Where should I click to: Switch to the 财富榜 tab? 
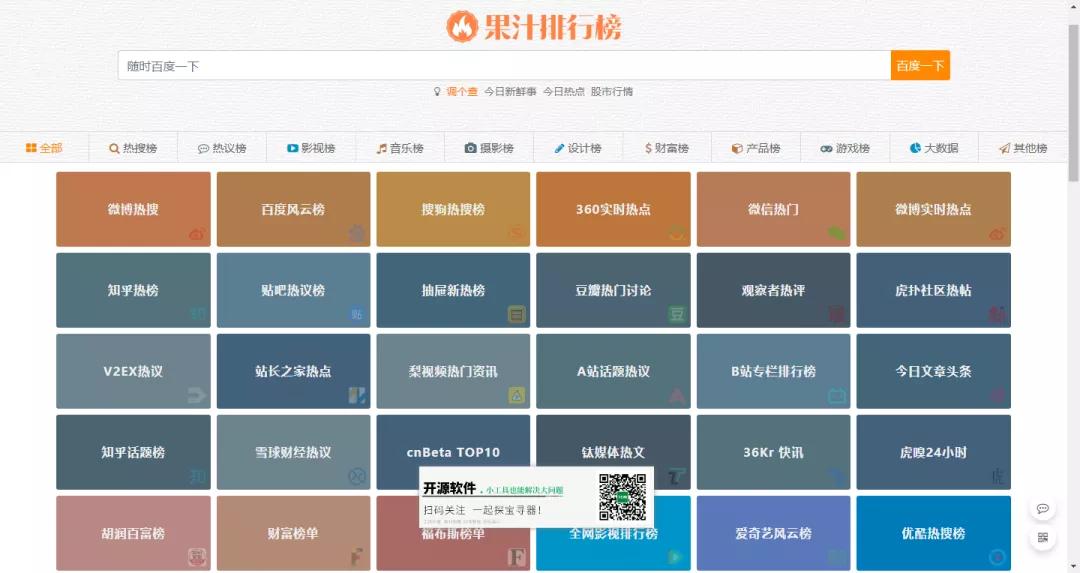pos(667,148)
